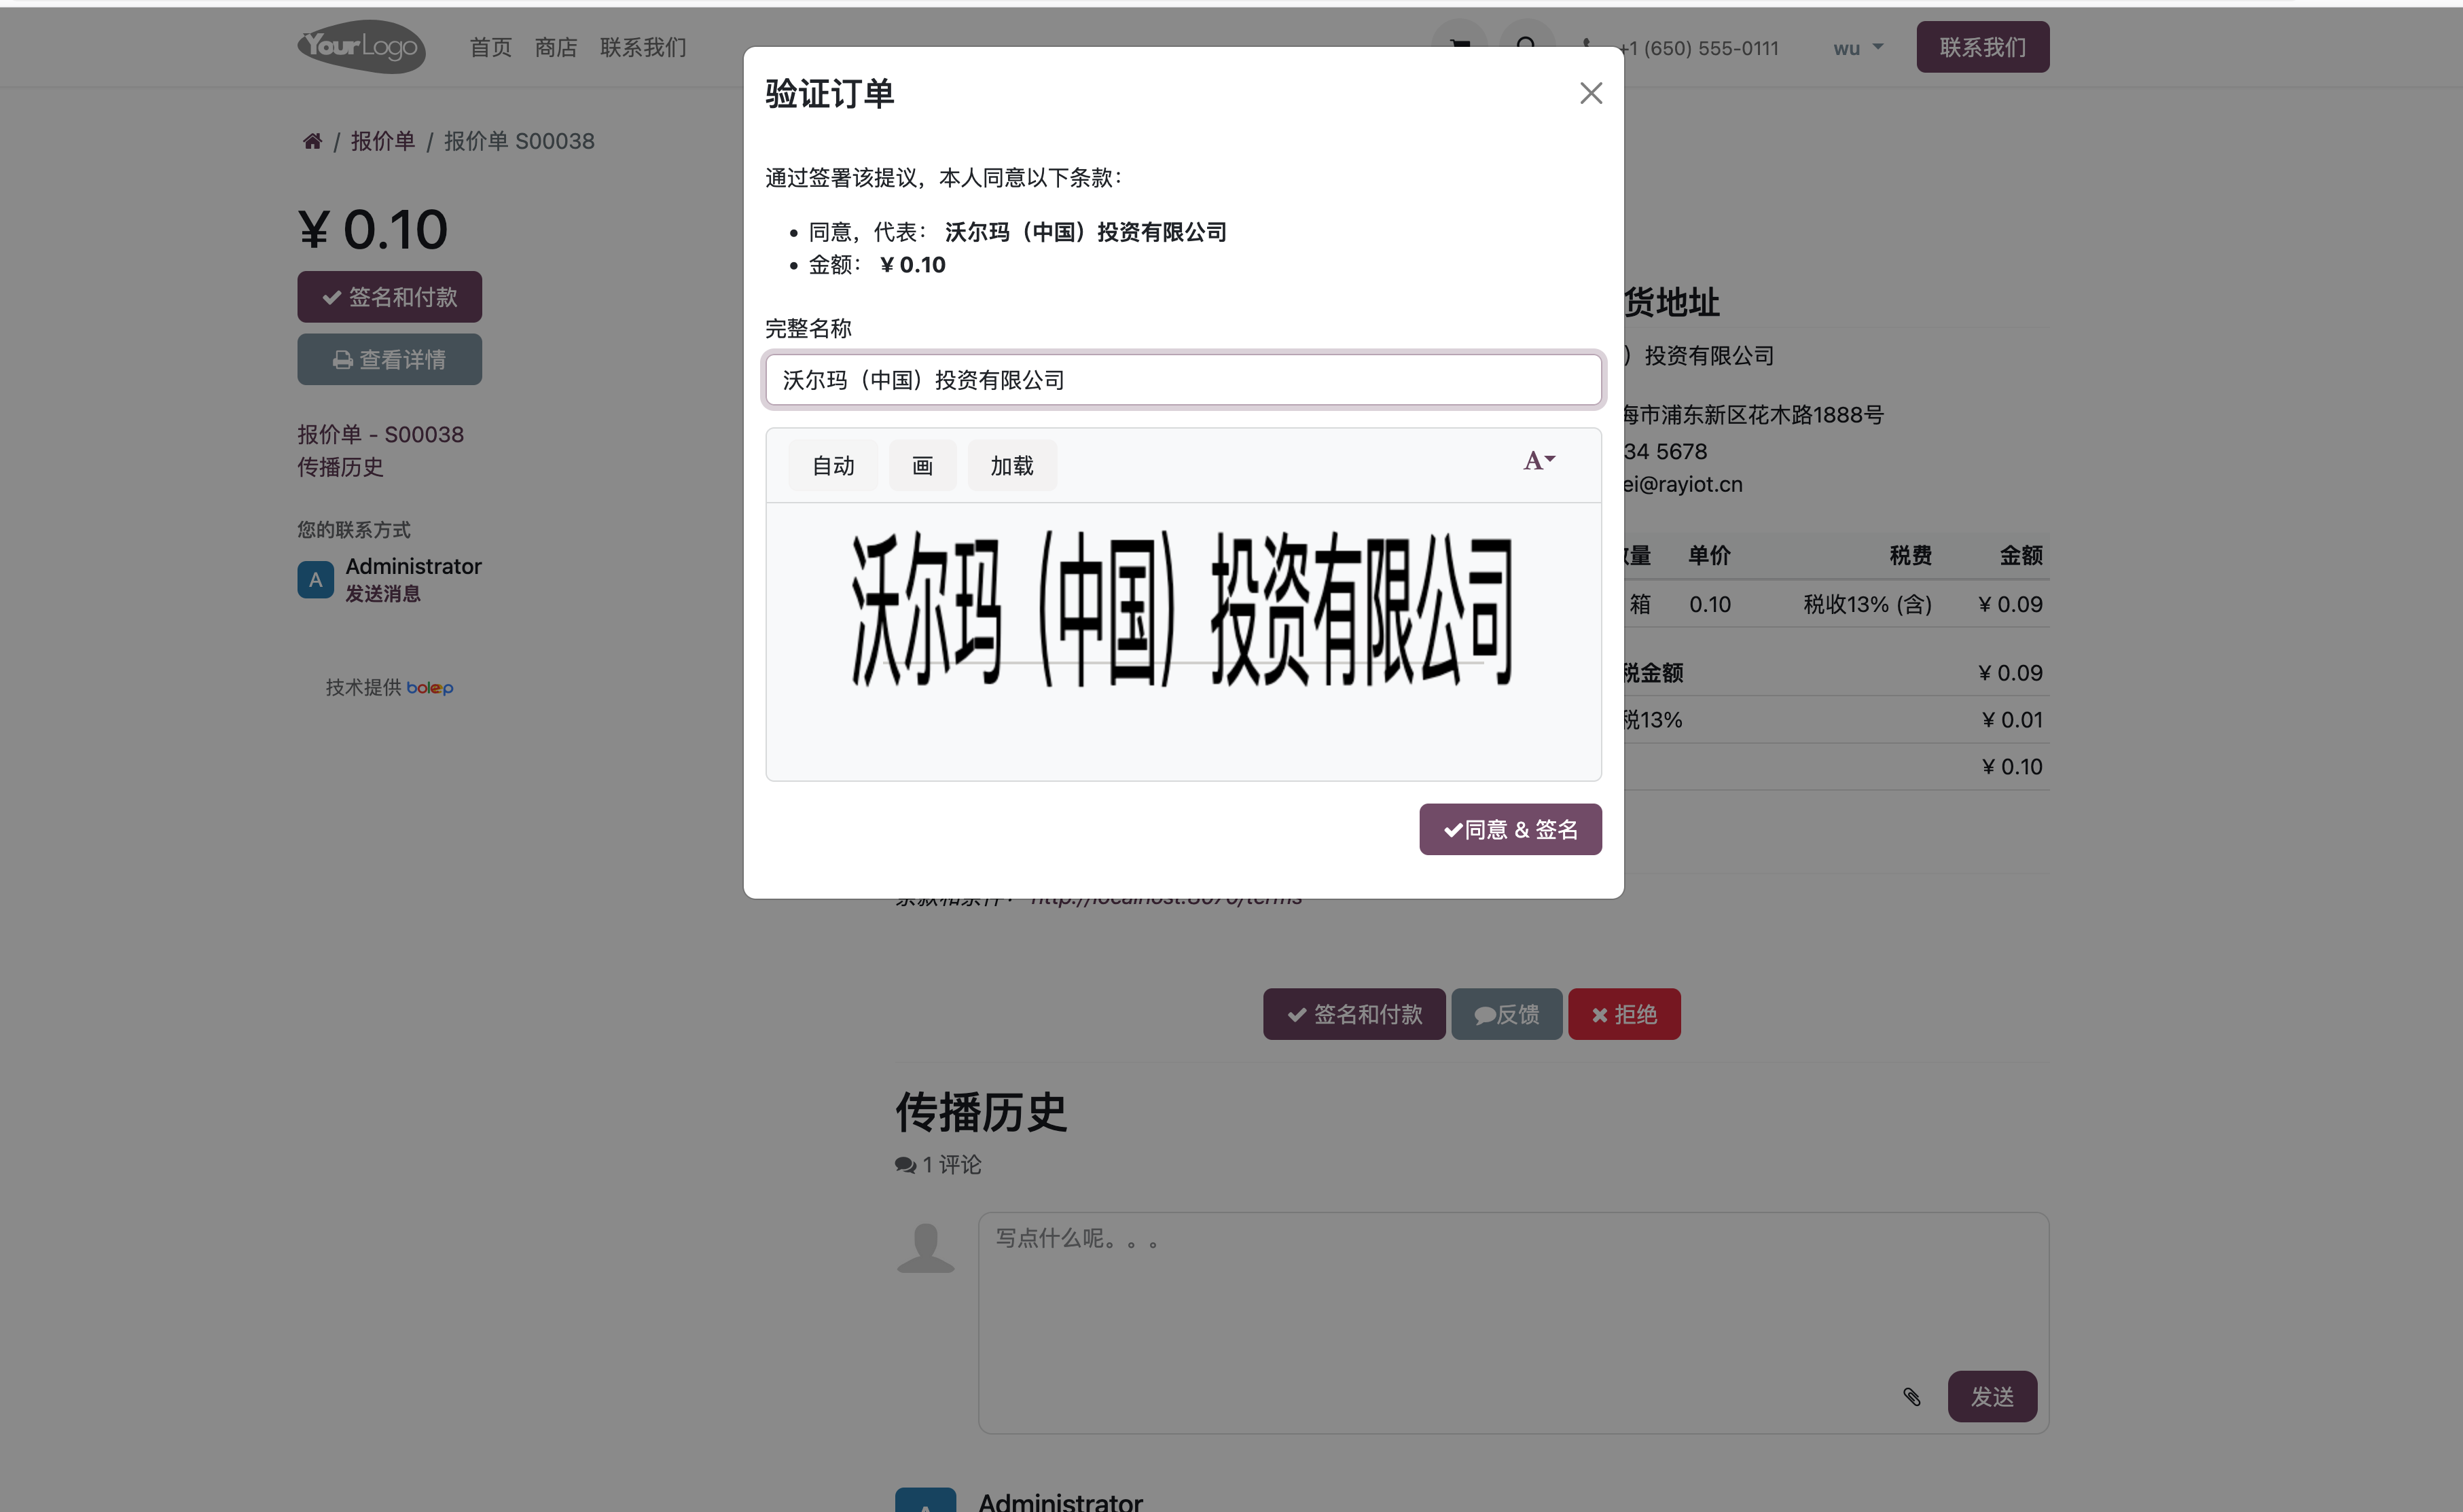The image size is (2463, 1512).
Task: Close the 验证订单 dialog
Action: 1590,93
